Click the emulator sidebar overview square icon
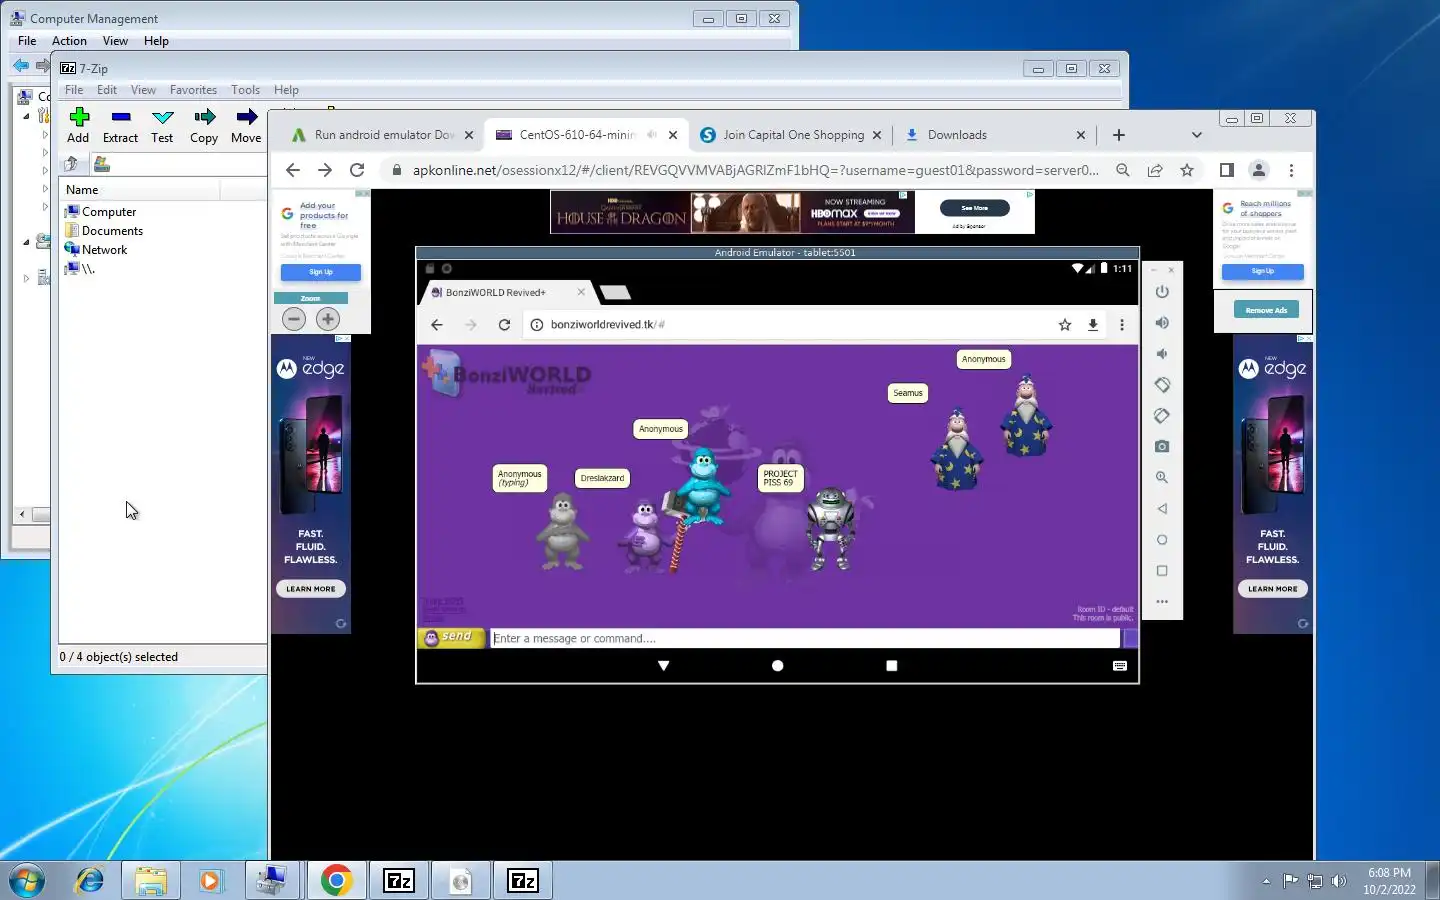The image size is (1440, 900). tap(1162, 571)
